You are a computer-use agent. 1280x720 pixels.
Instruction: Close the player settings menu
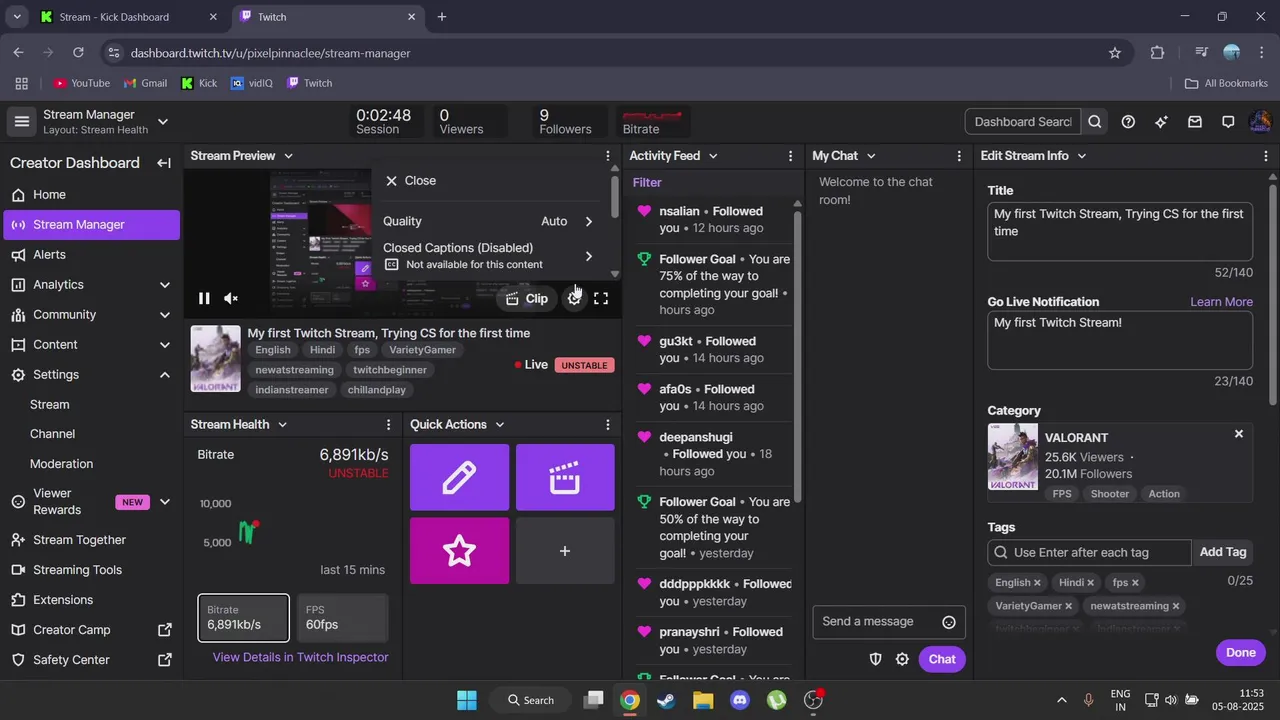coord(410,181)
